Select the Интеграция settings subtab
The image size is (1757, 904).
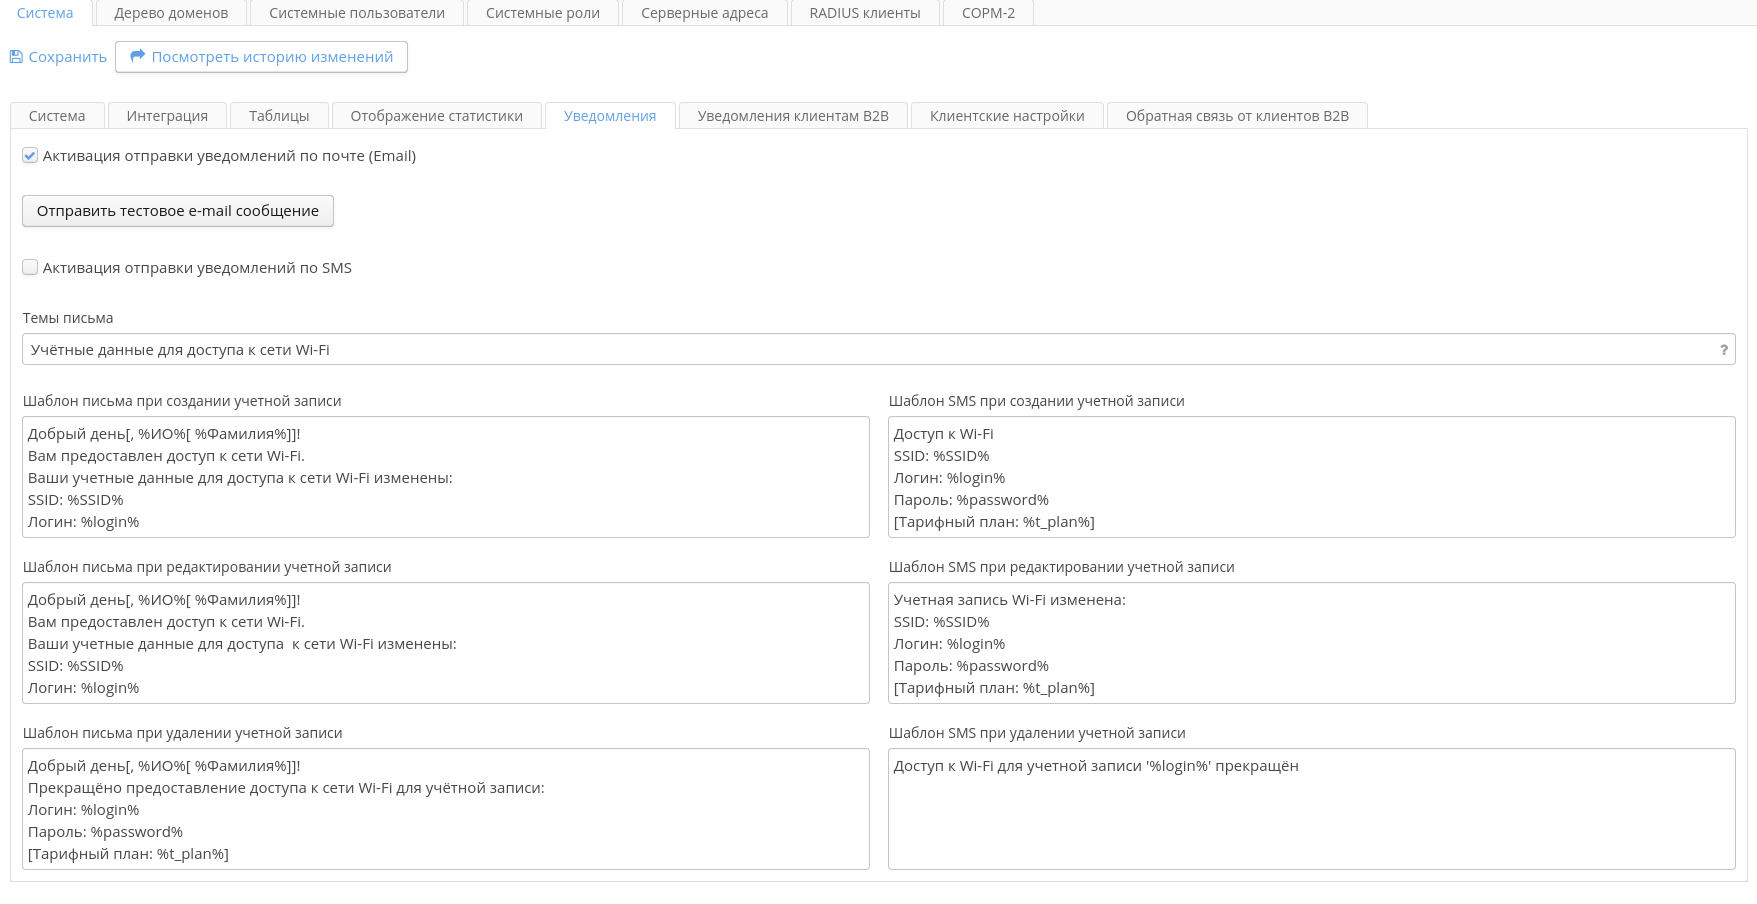pyautogui.click(x=167, y=116)
